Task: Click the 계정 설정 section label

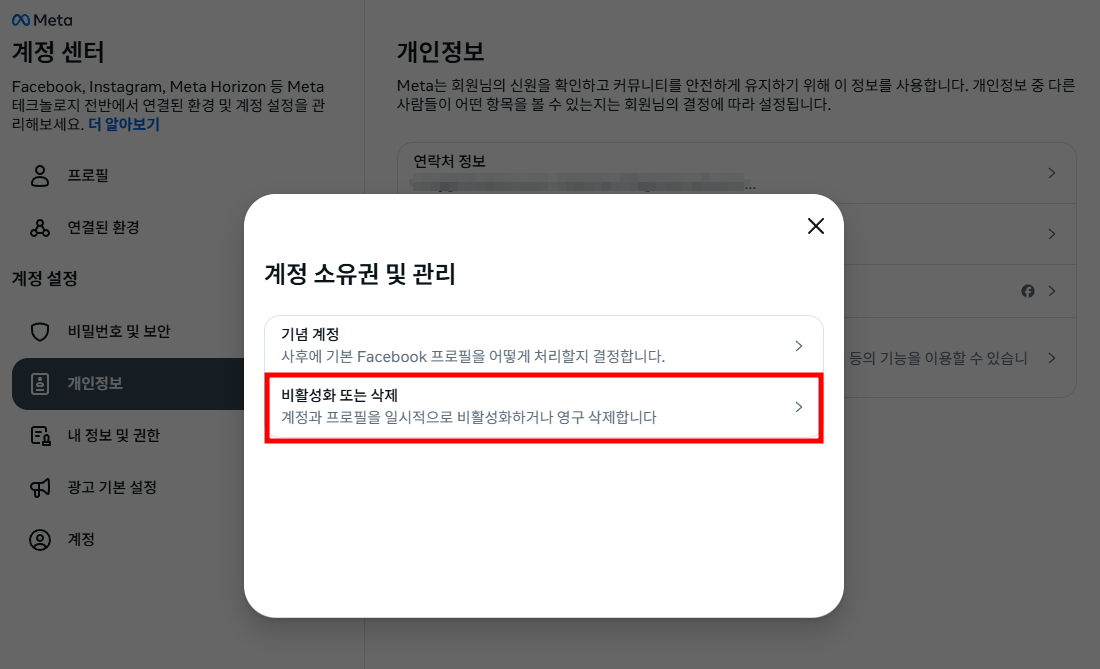Action: pyautogui.click(x=45, y=278)
